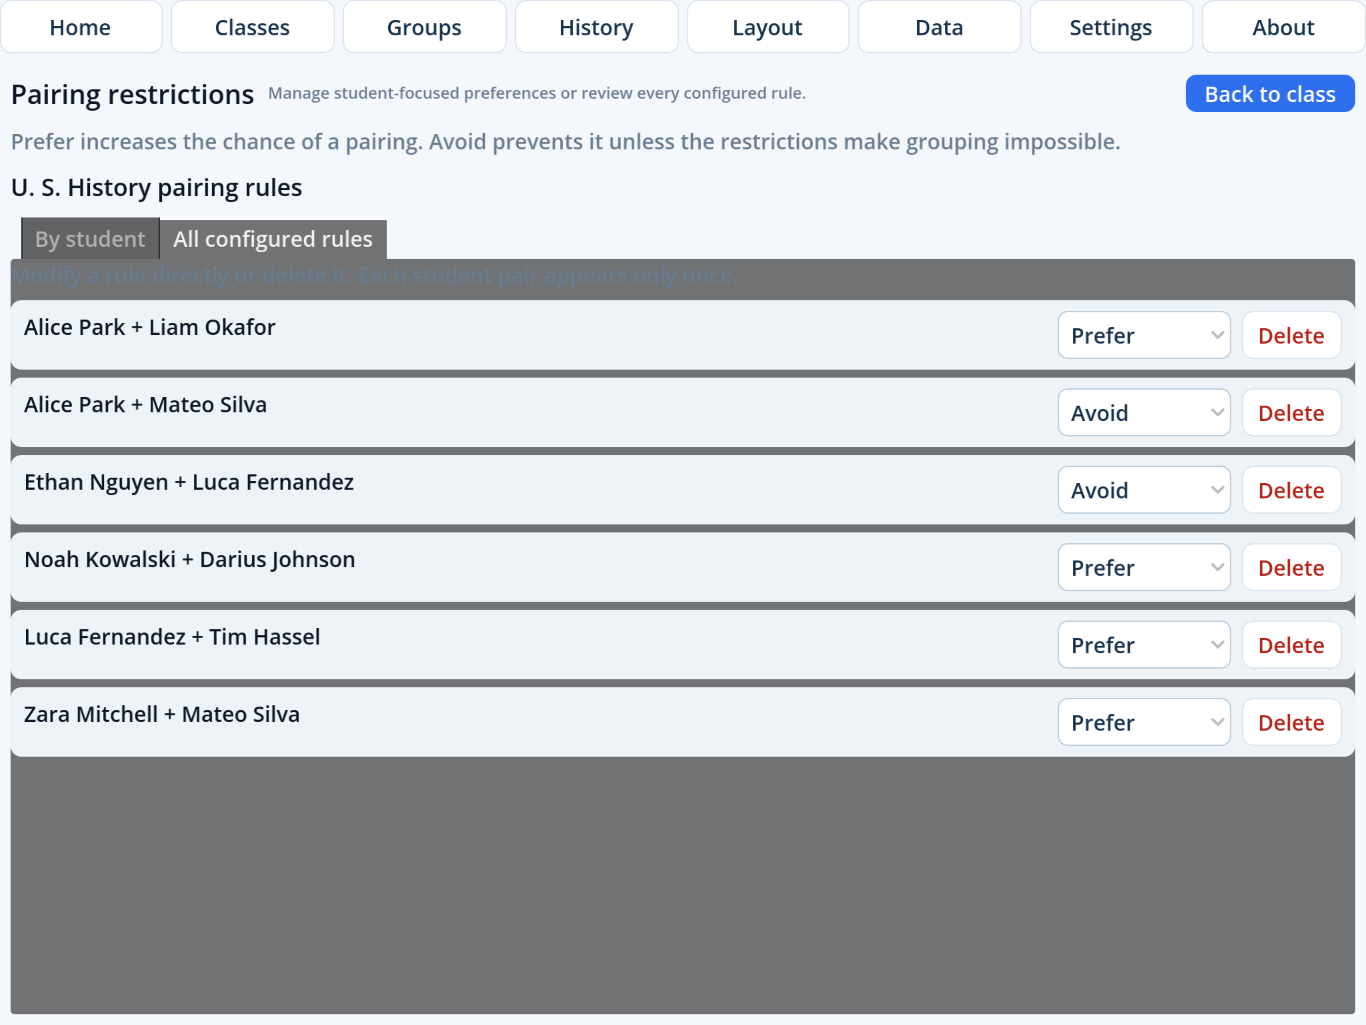Select the 'Ethan Nguyen + Luca Fernandez' text
Image resolution: width=1366 pixels, height=1025 pixels.
click(189, 482)
